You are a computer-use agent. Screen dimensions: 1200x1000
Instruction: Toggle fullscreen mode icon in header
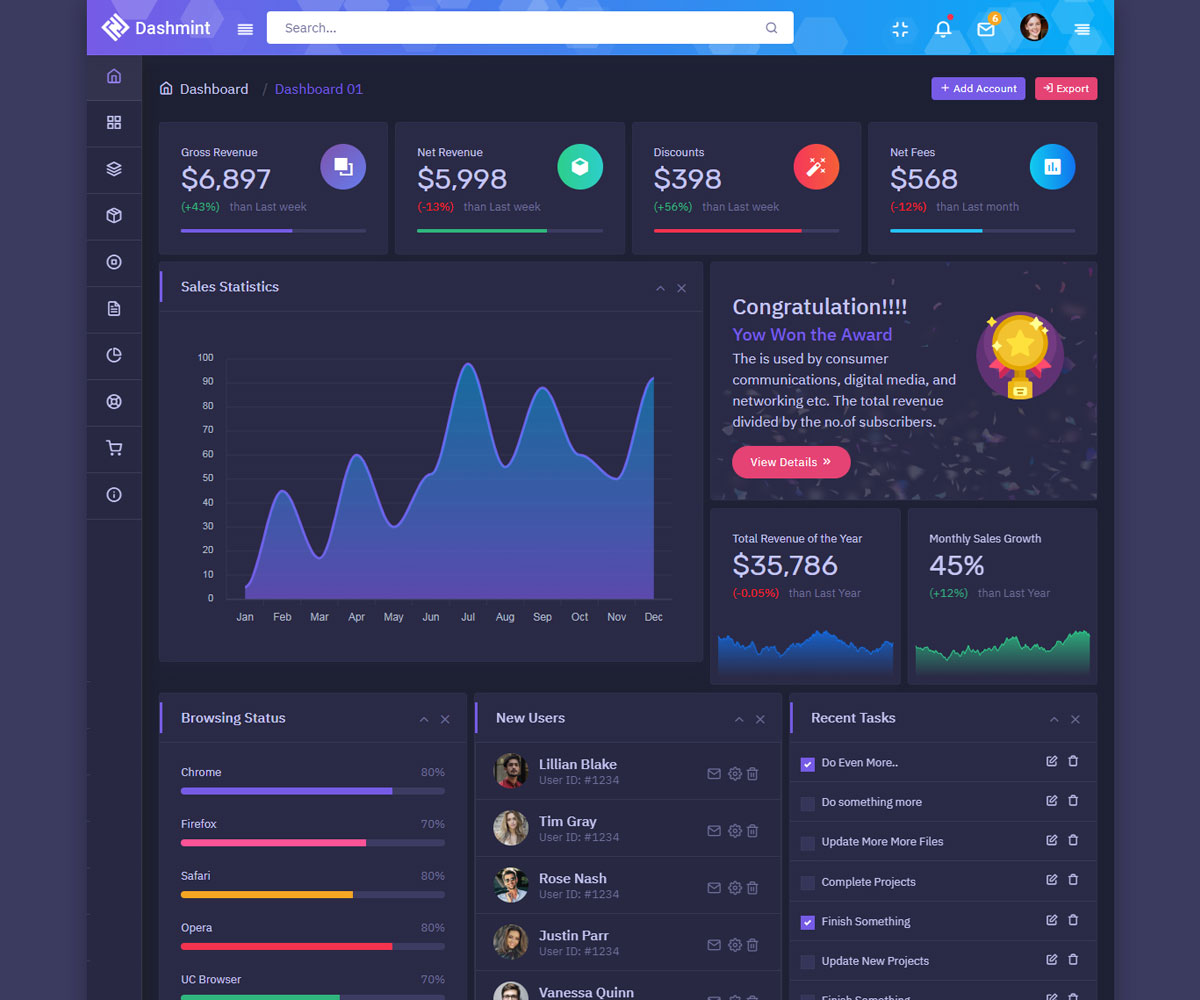coord(900,29)
